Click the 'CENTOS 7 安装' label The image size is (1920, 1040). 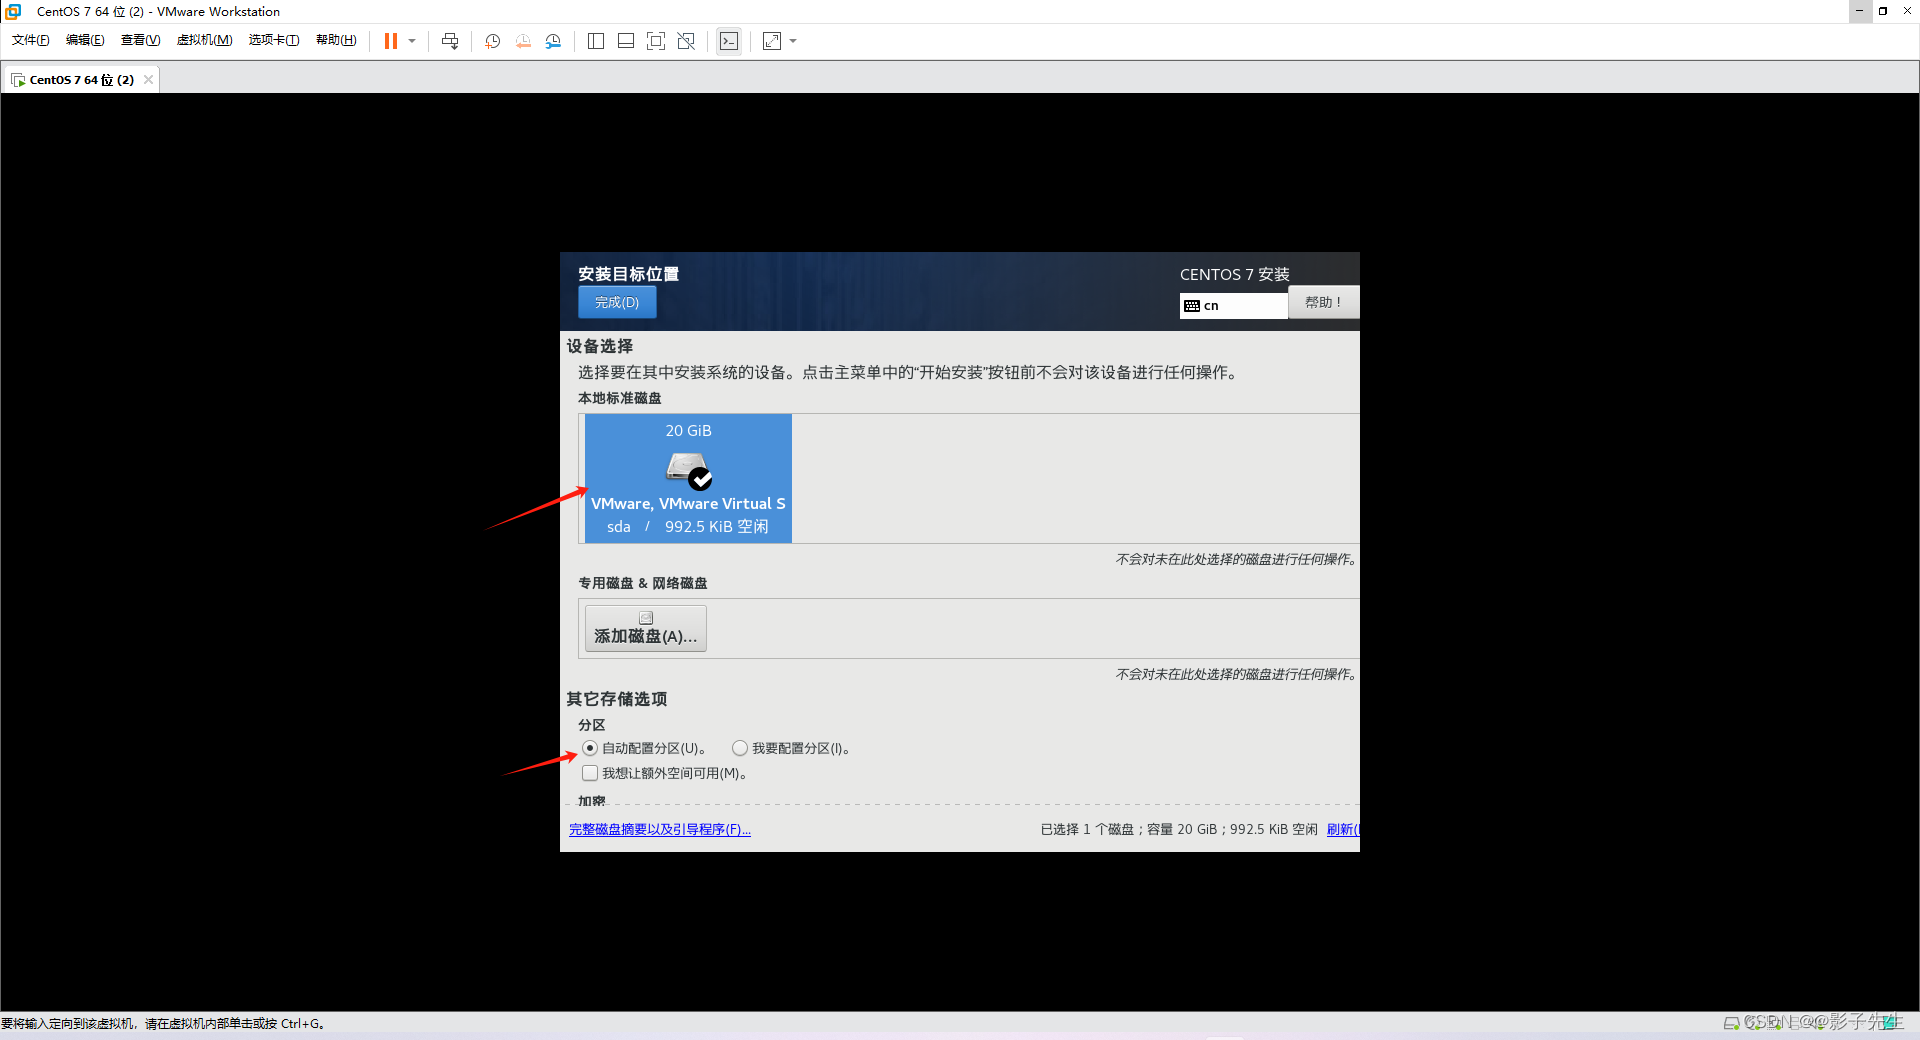pyautogui.click(x=1235, y=274)
